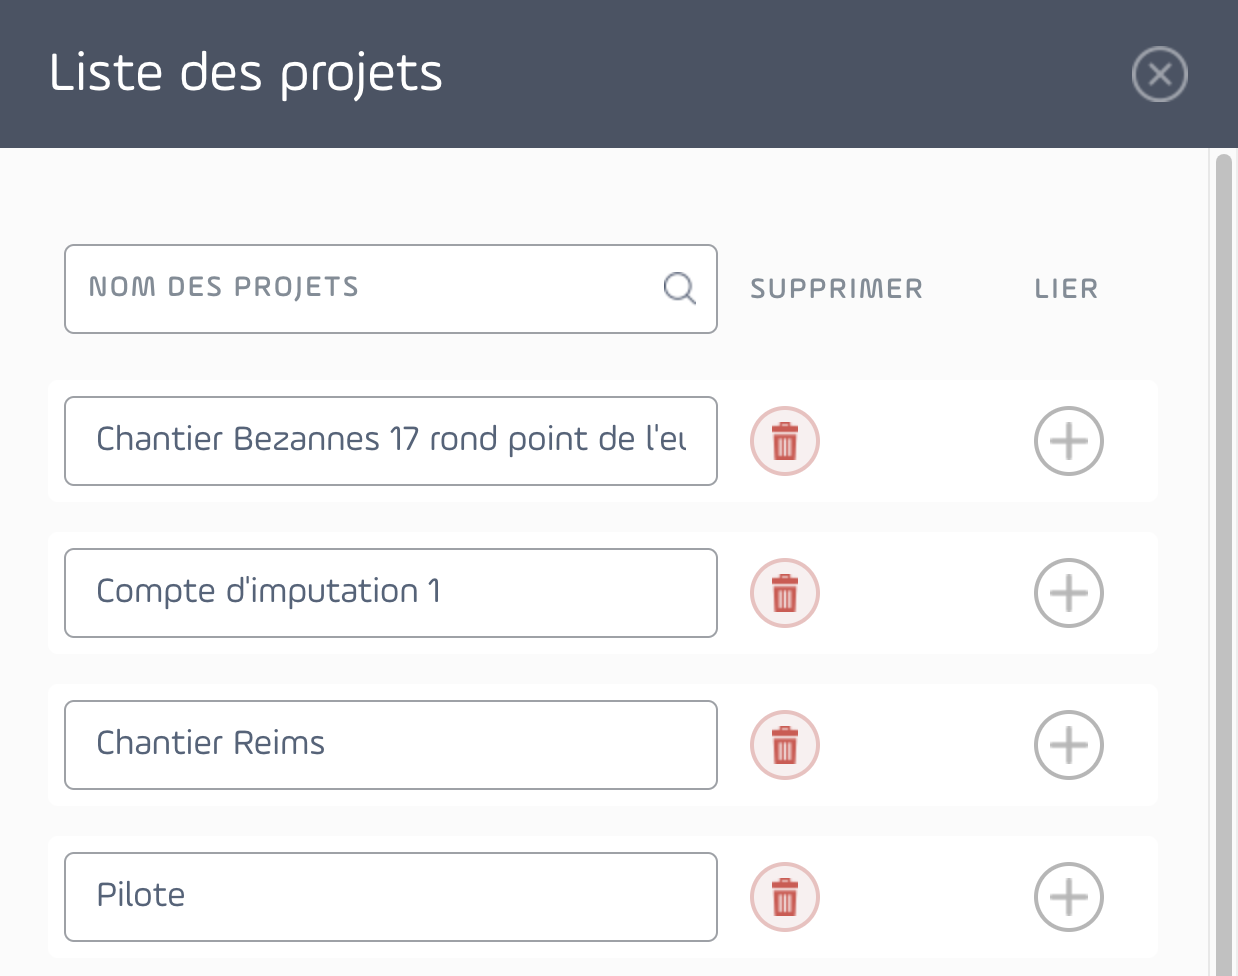
Task: Link the Chantier Bezannes project with plus icon
Action: tap(1069, 441)
